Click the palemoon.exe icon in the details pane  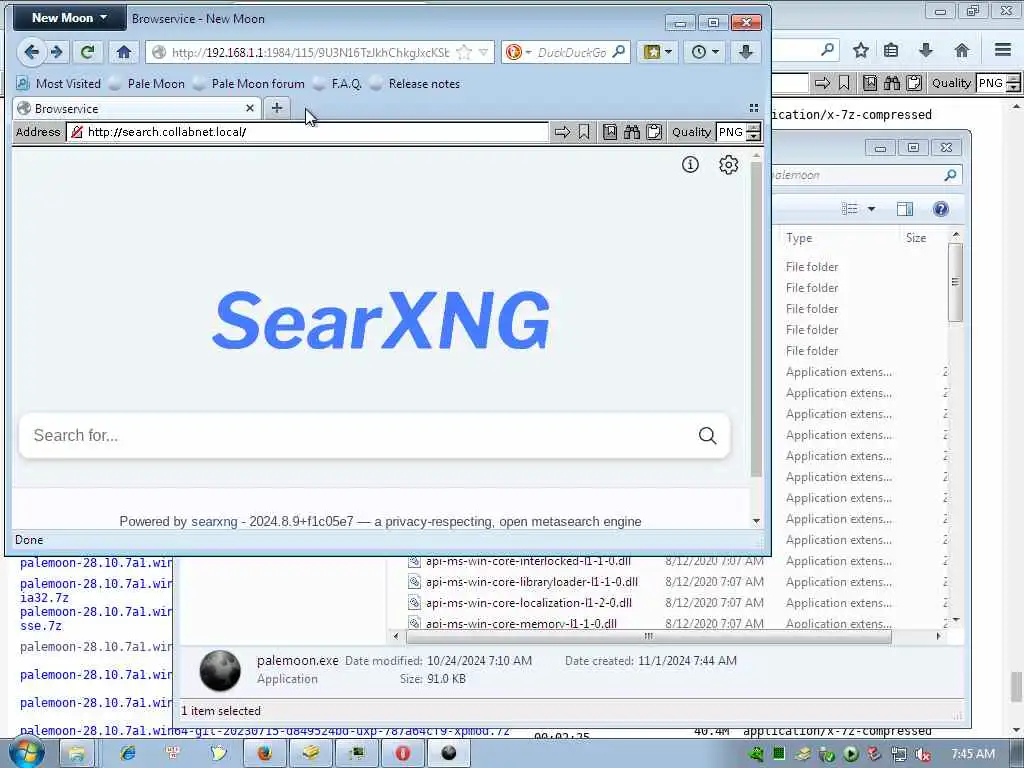point(220,670)
